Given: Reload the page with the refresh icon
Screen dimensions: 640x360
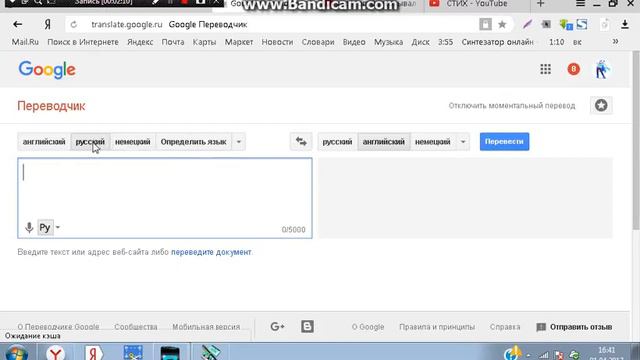Looking at the screenshot, I should (x=73, y=24).
